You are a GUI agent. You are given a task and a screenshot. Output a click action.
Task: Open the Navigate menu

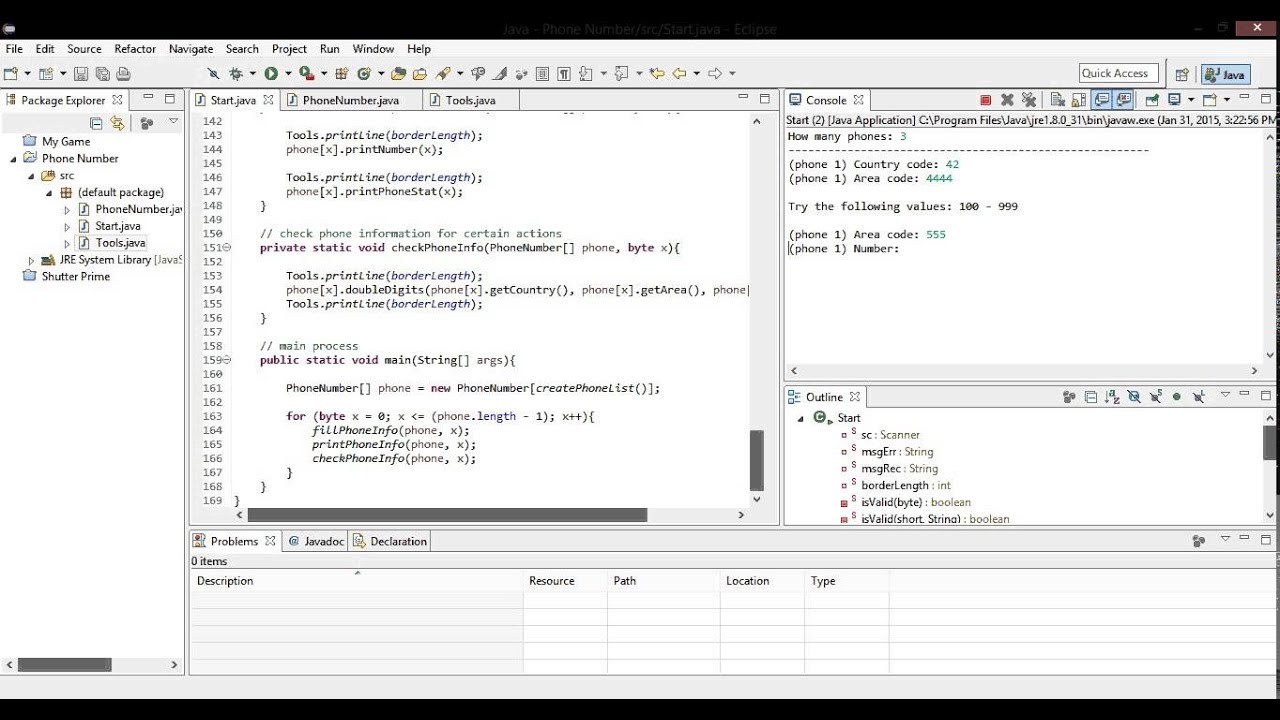click(x=191, y=49)
